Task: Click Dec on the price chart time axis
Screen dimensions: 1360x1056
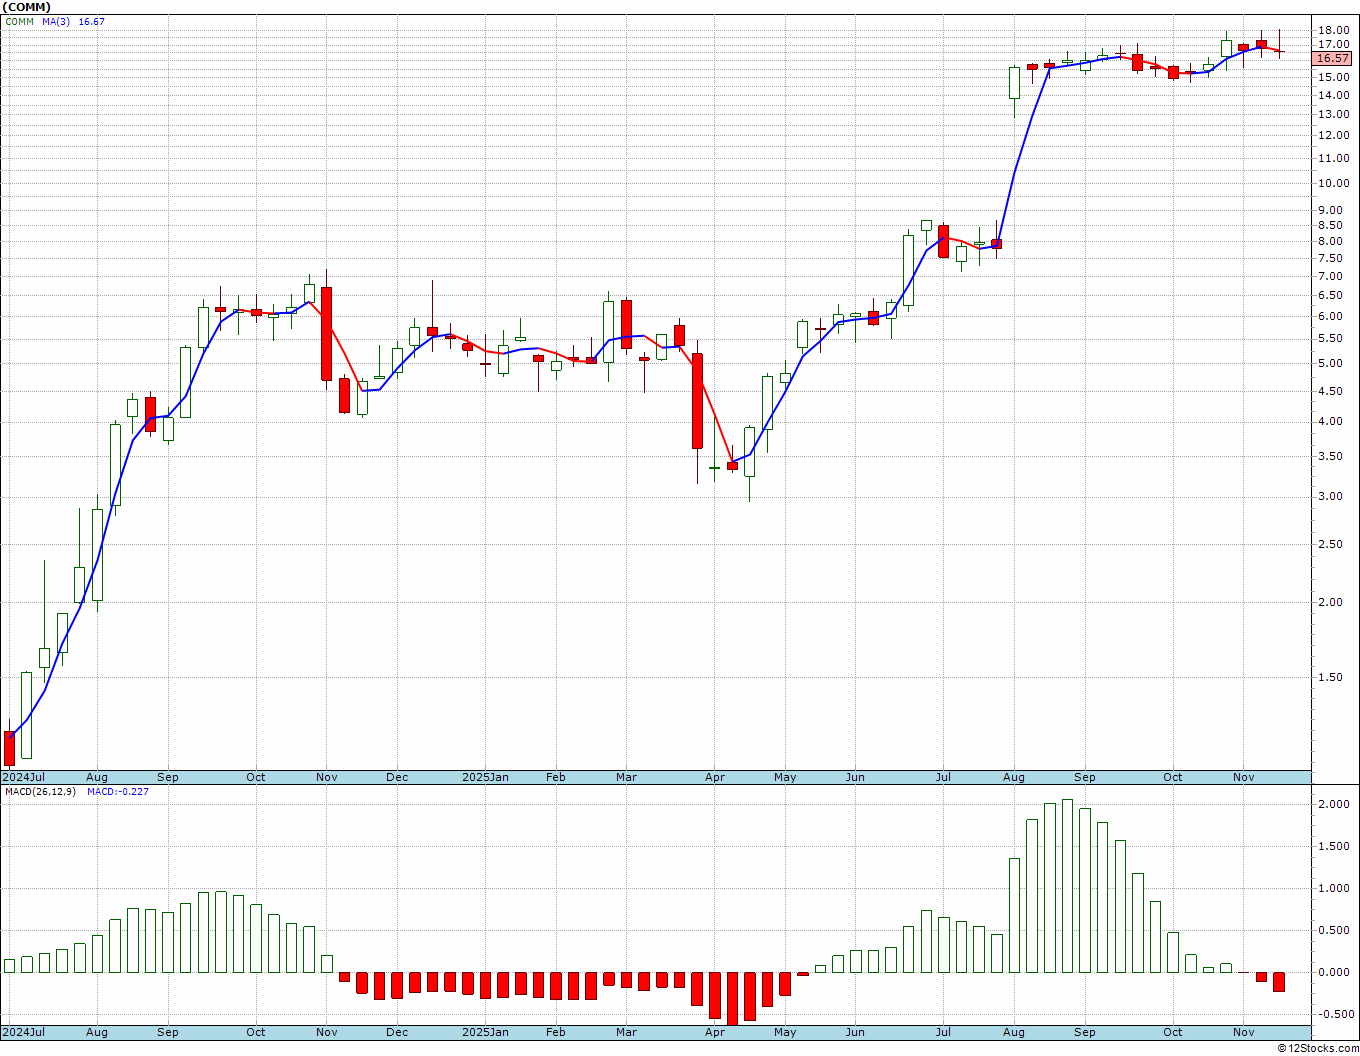Action: (397, 777)
